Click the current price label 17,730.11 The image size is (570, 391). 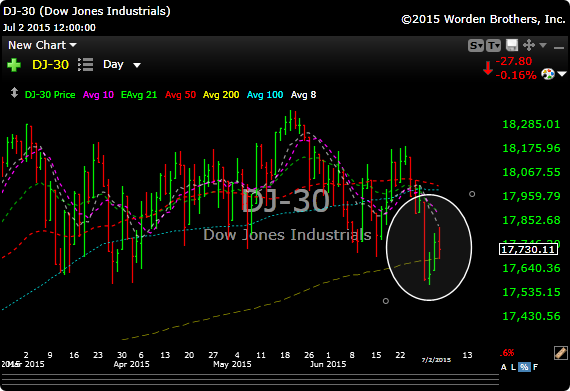[529, 249]
